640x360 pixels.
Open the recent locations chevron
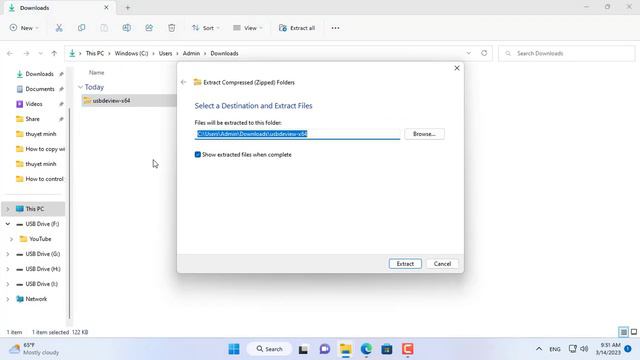coord(40,53)
